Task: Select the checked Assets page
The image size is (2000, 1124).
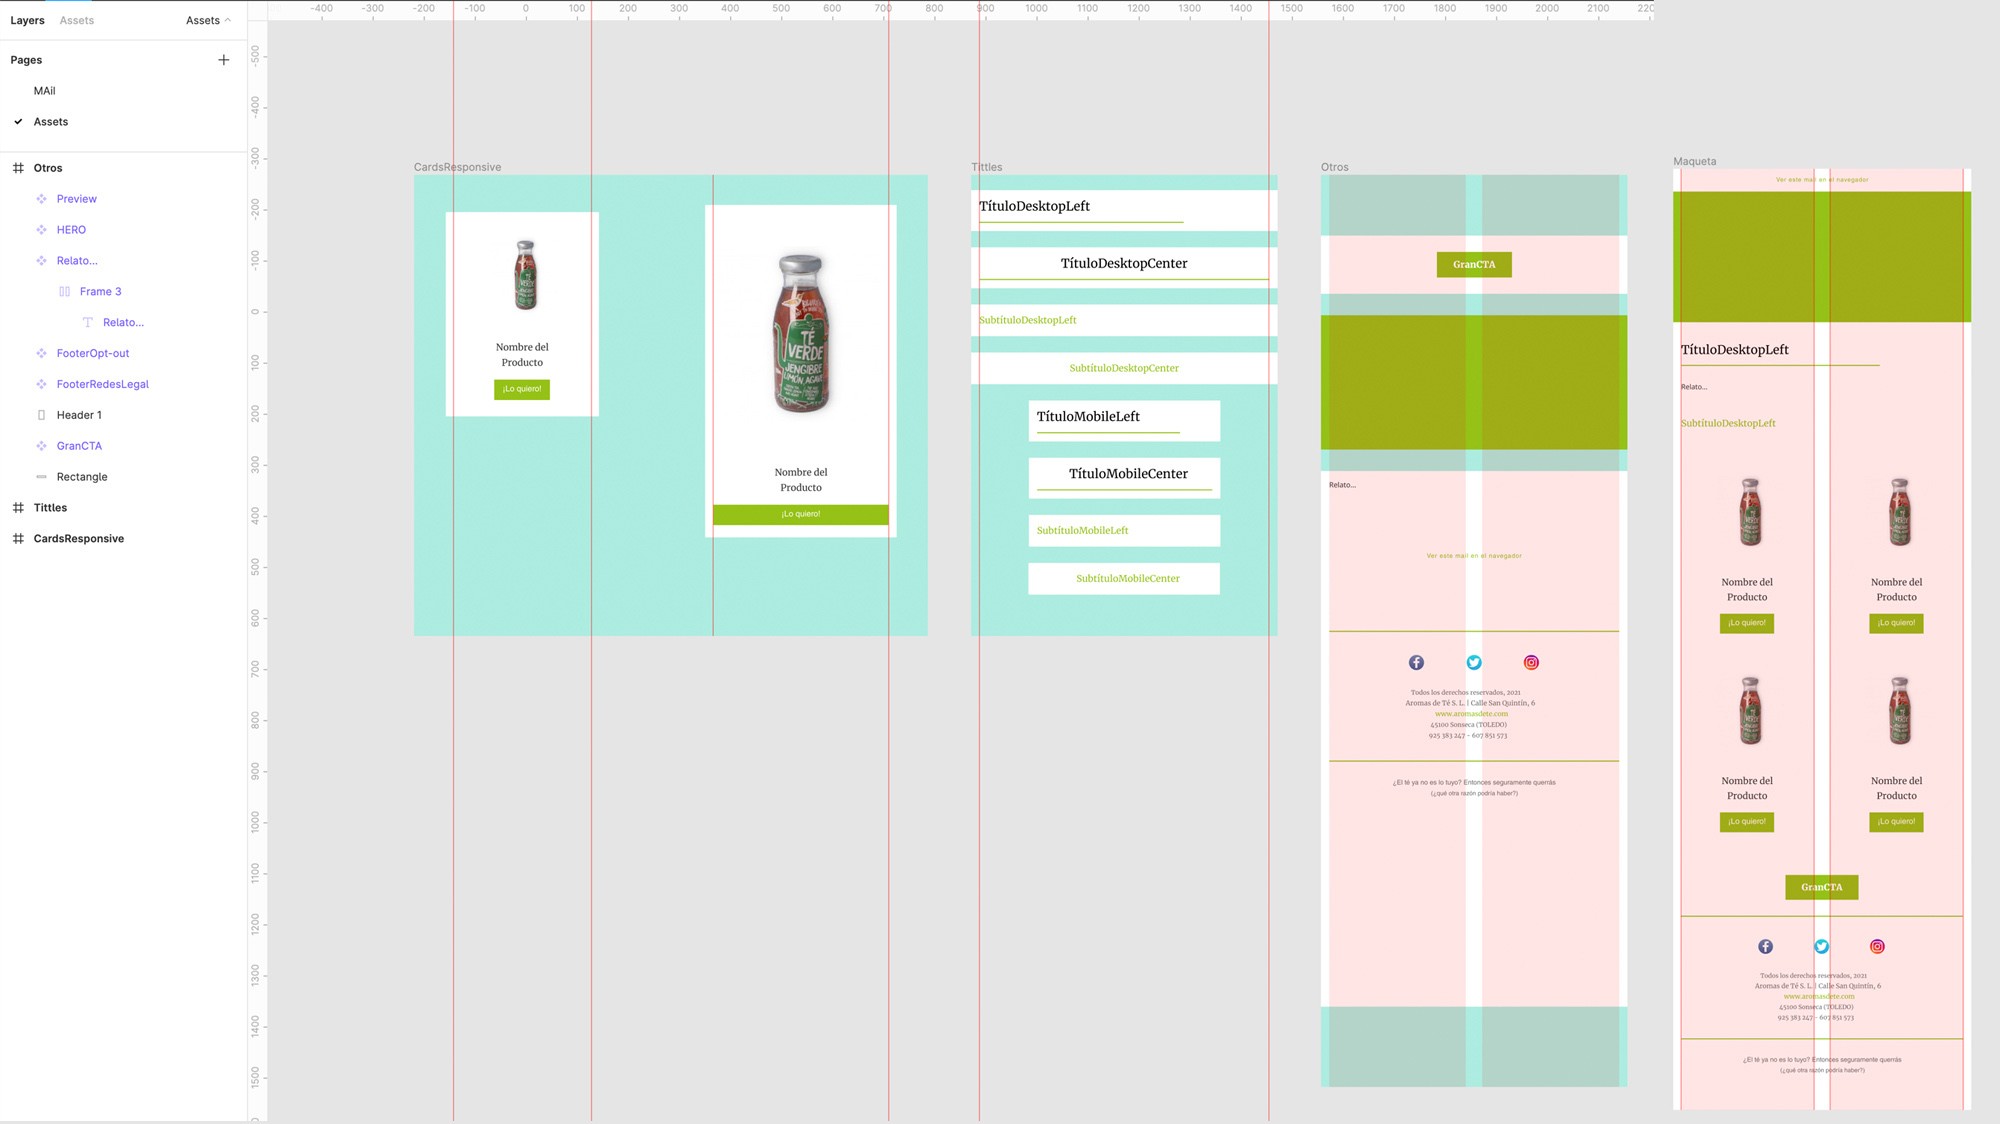Action: pos(51,122)
